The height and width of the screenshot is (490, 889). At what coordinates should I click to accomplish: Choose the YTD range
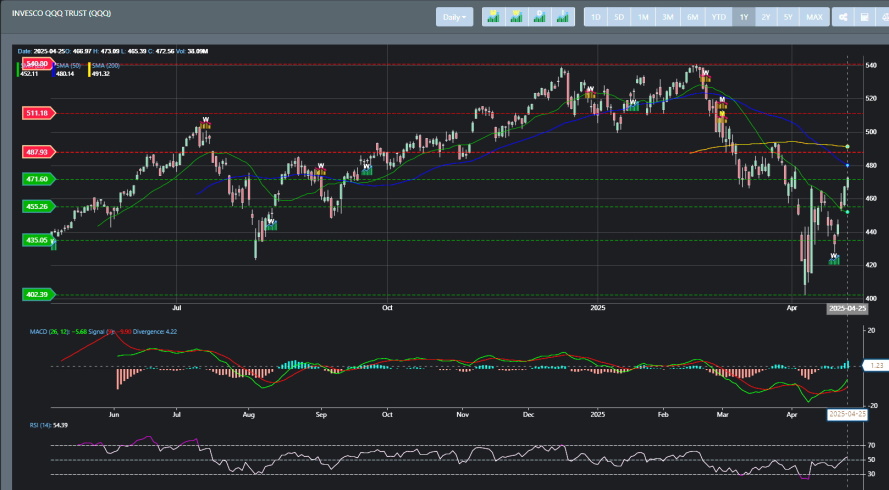click(x=719, y=17)
